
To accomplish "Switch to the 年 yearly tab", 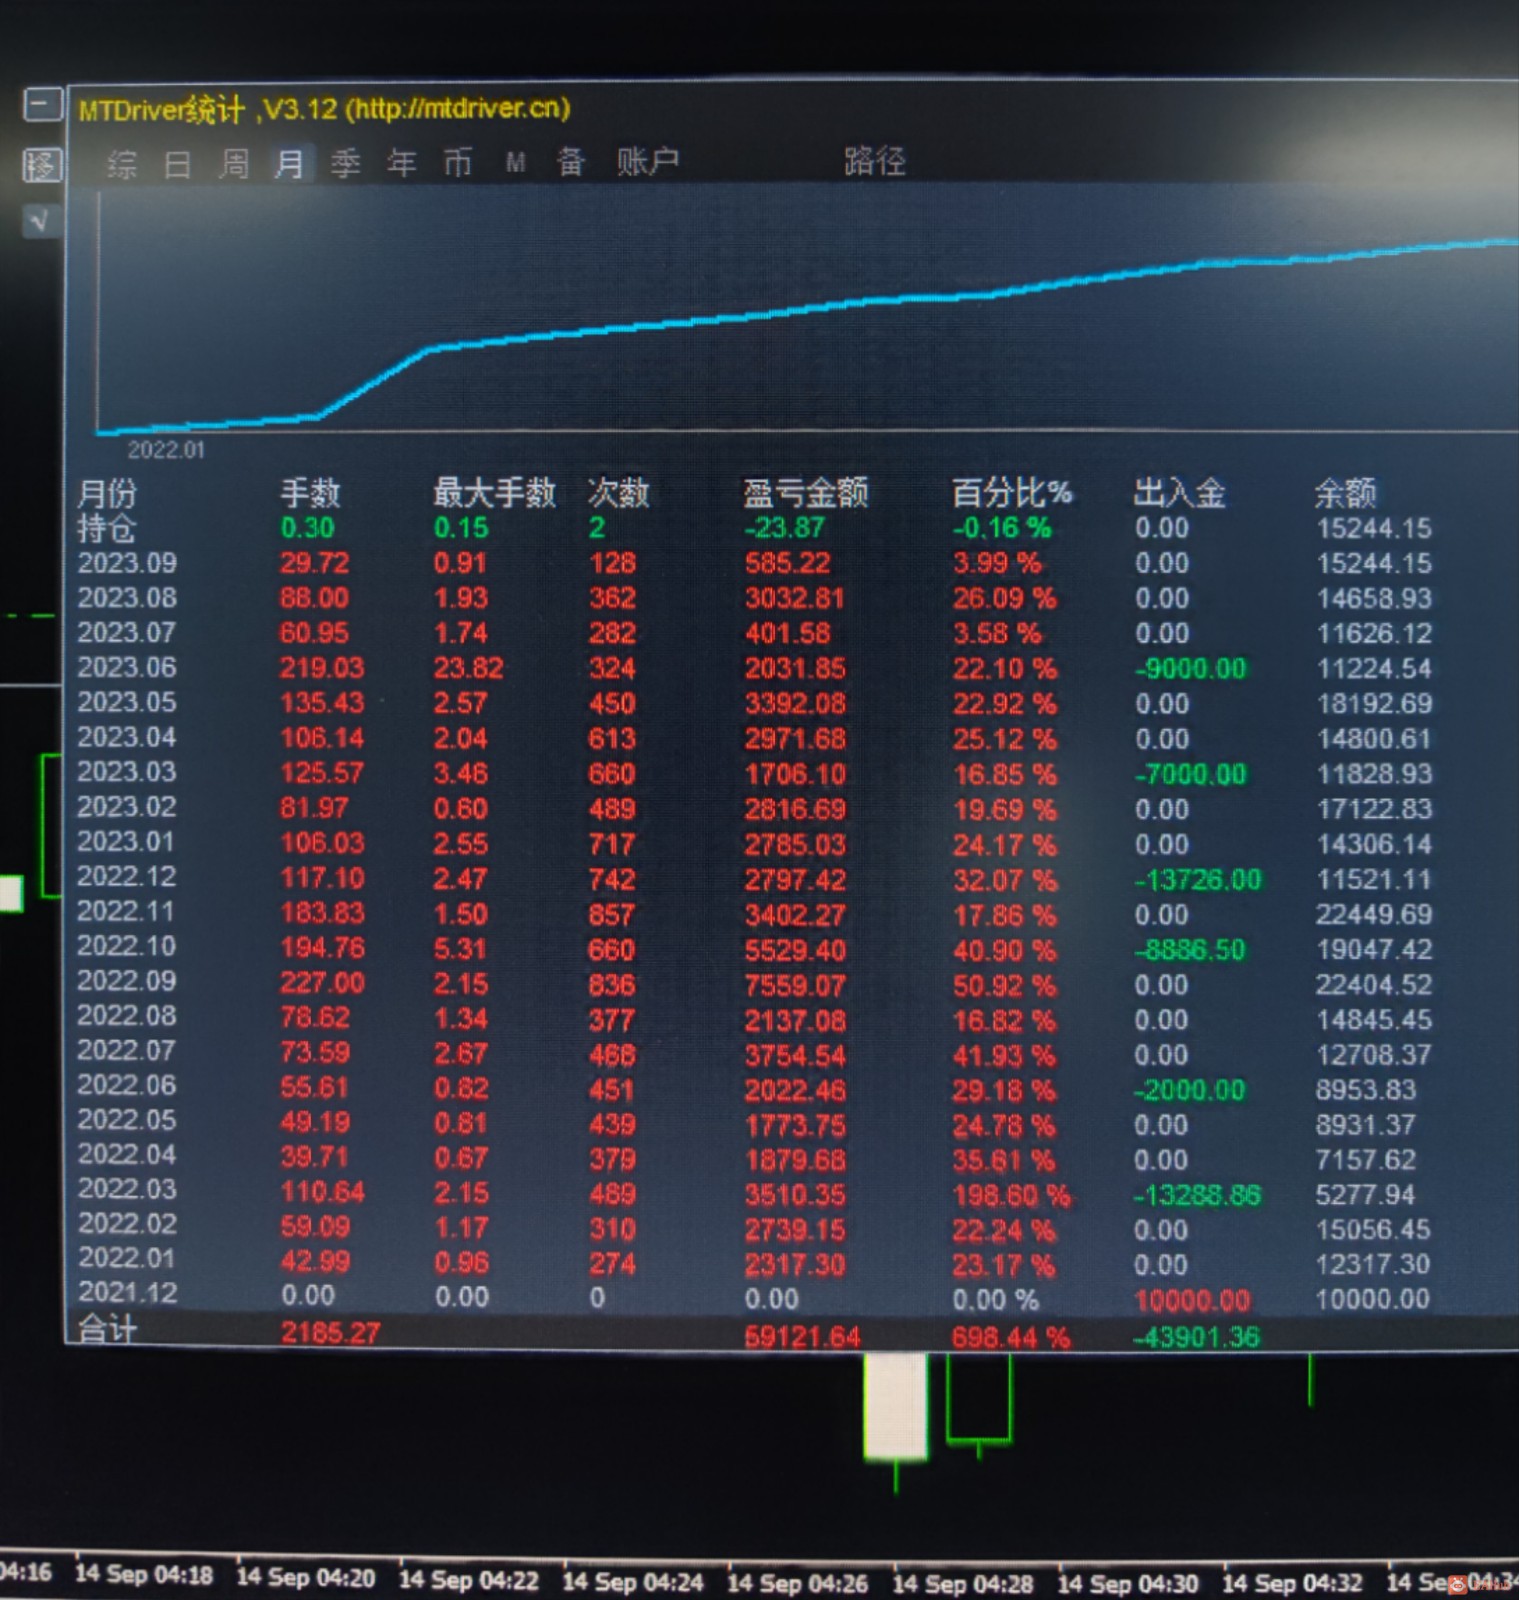I will [401, 163].
